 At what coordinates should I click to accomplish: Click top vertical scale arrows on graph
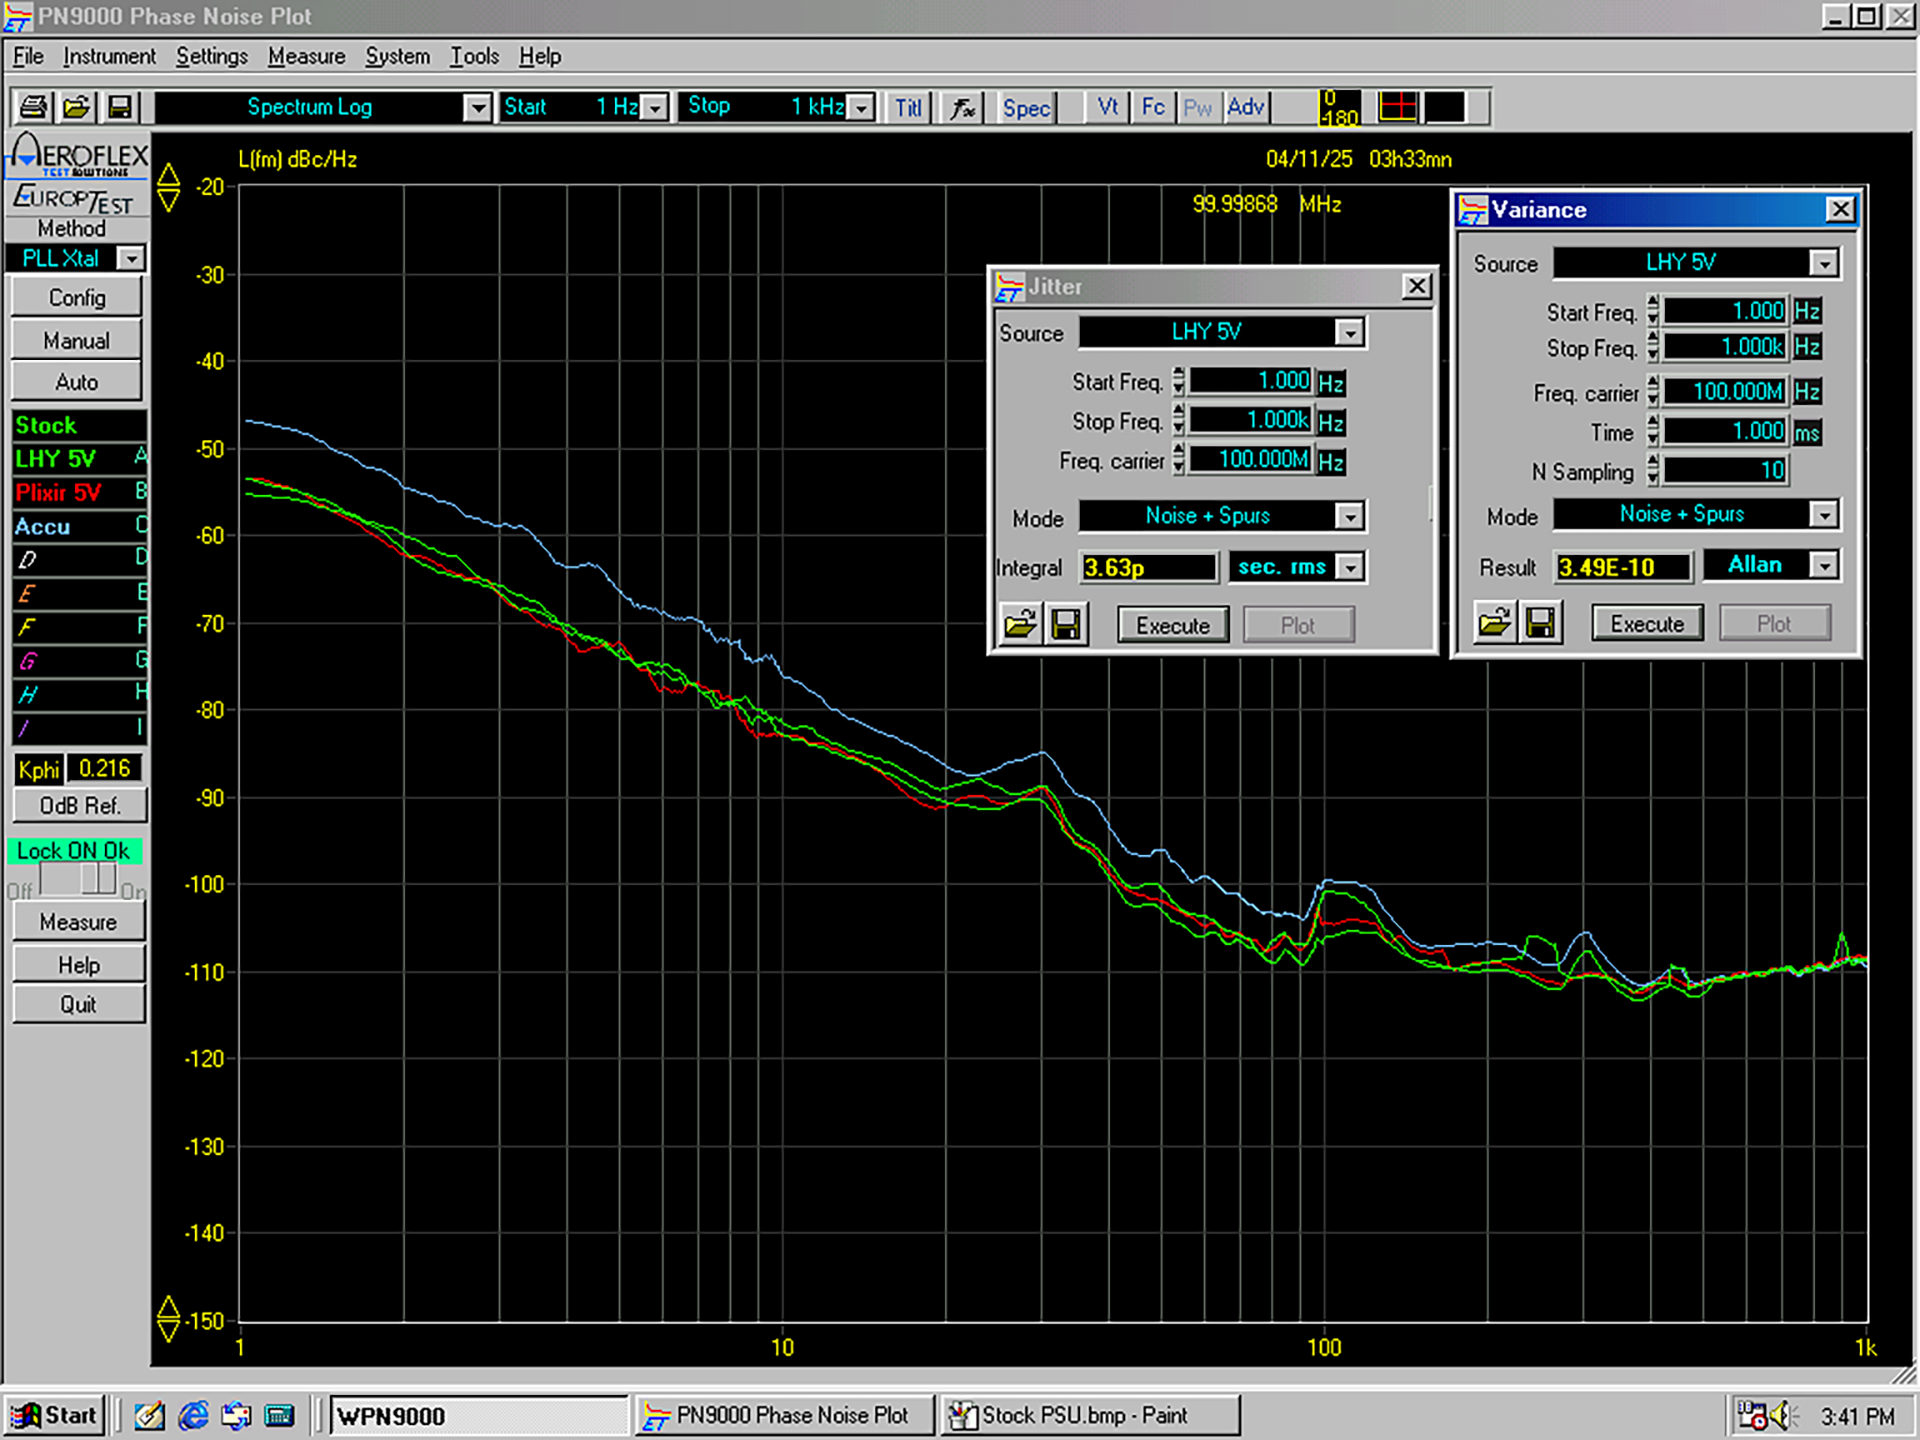(169, 187)
